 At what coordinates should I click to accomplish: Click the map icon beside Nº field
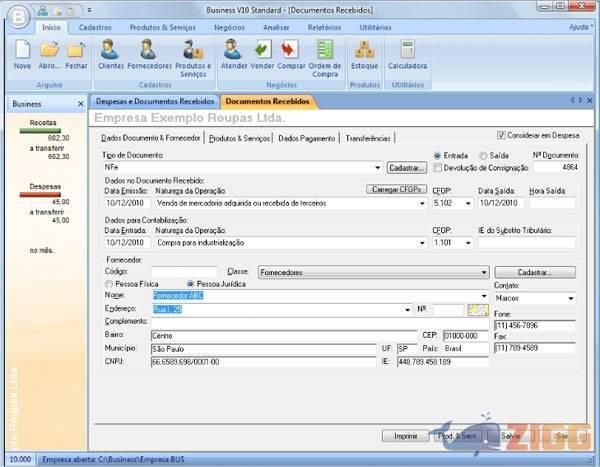[478, 310]
